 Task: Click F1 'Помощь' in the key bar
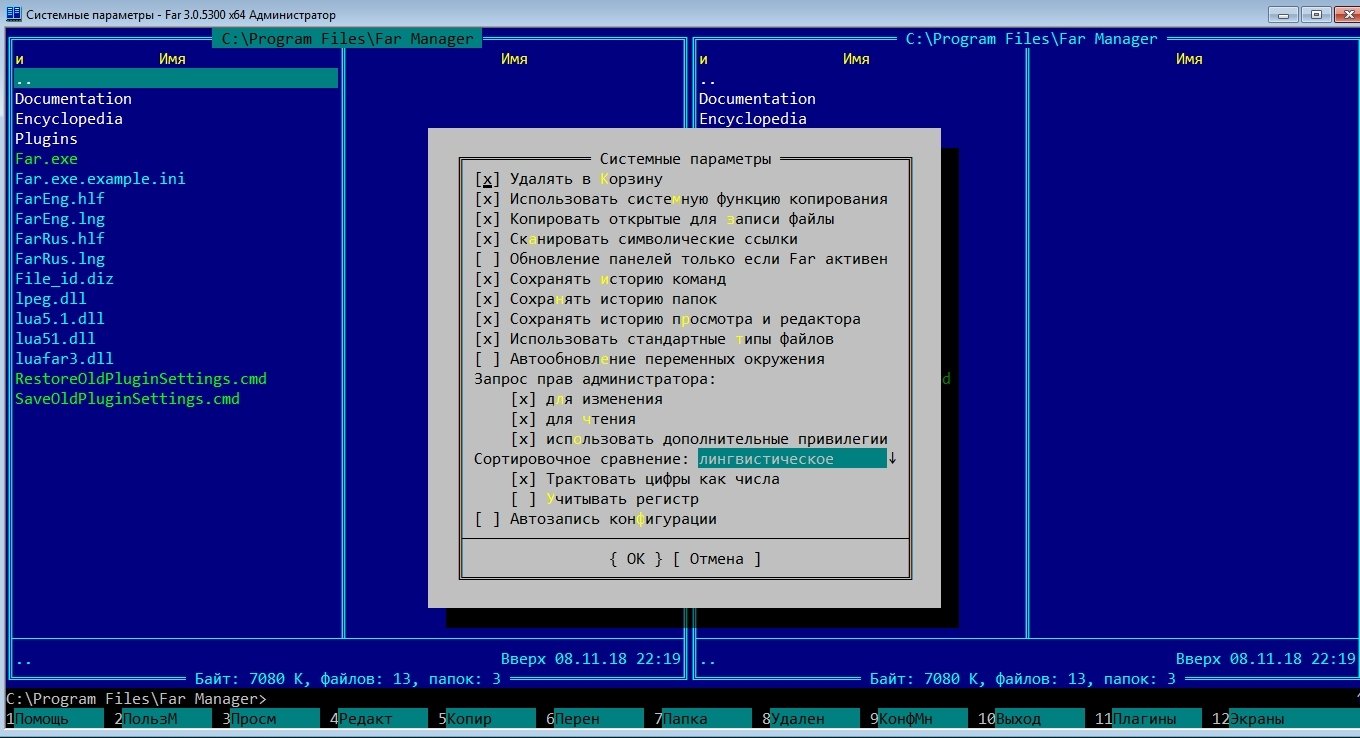55,719
